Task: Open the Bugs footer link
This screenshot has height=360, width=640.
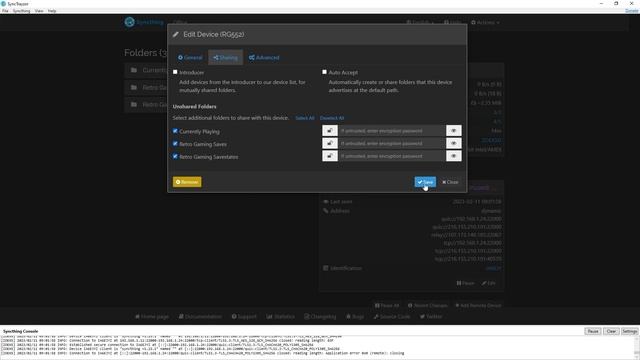Action: [x=355, y=316]
